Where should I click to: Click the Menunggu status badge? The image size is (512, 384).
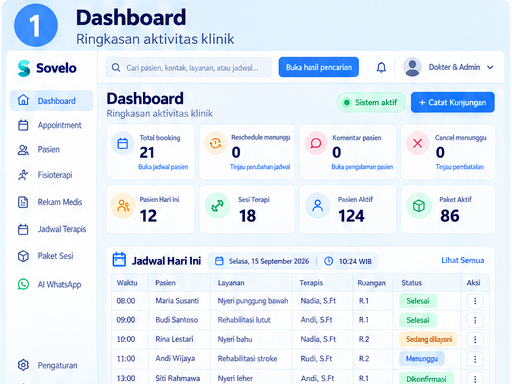422,359
